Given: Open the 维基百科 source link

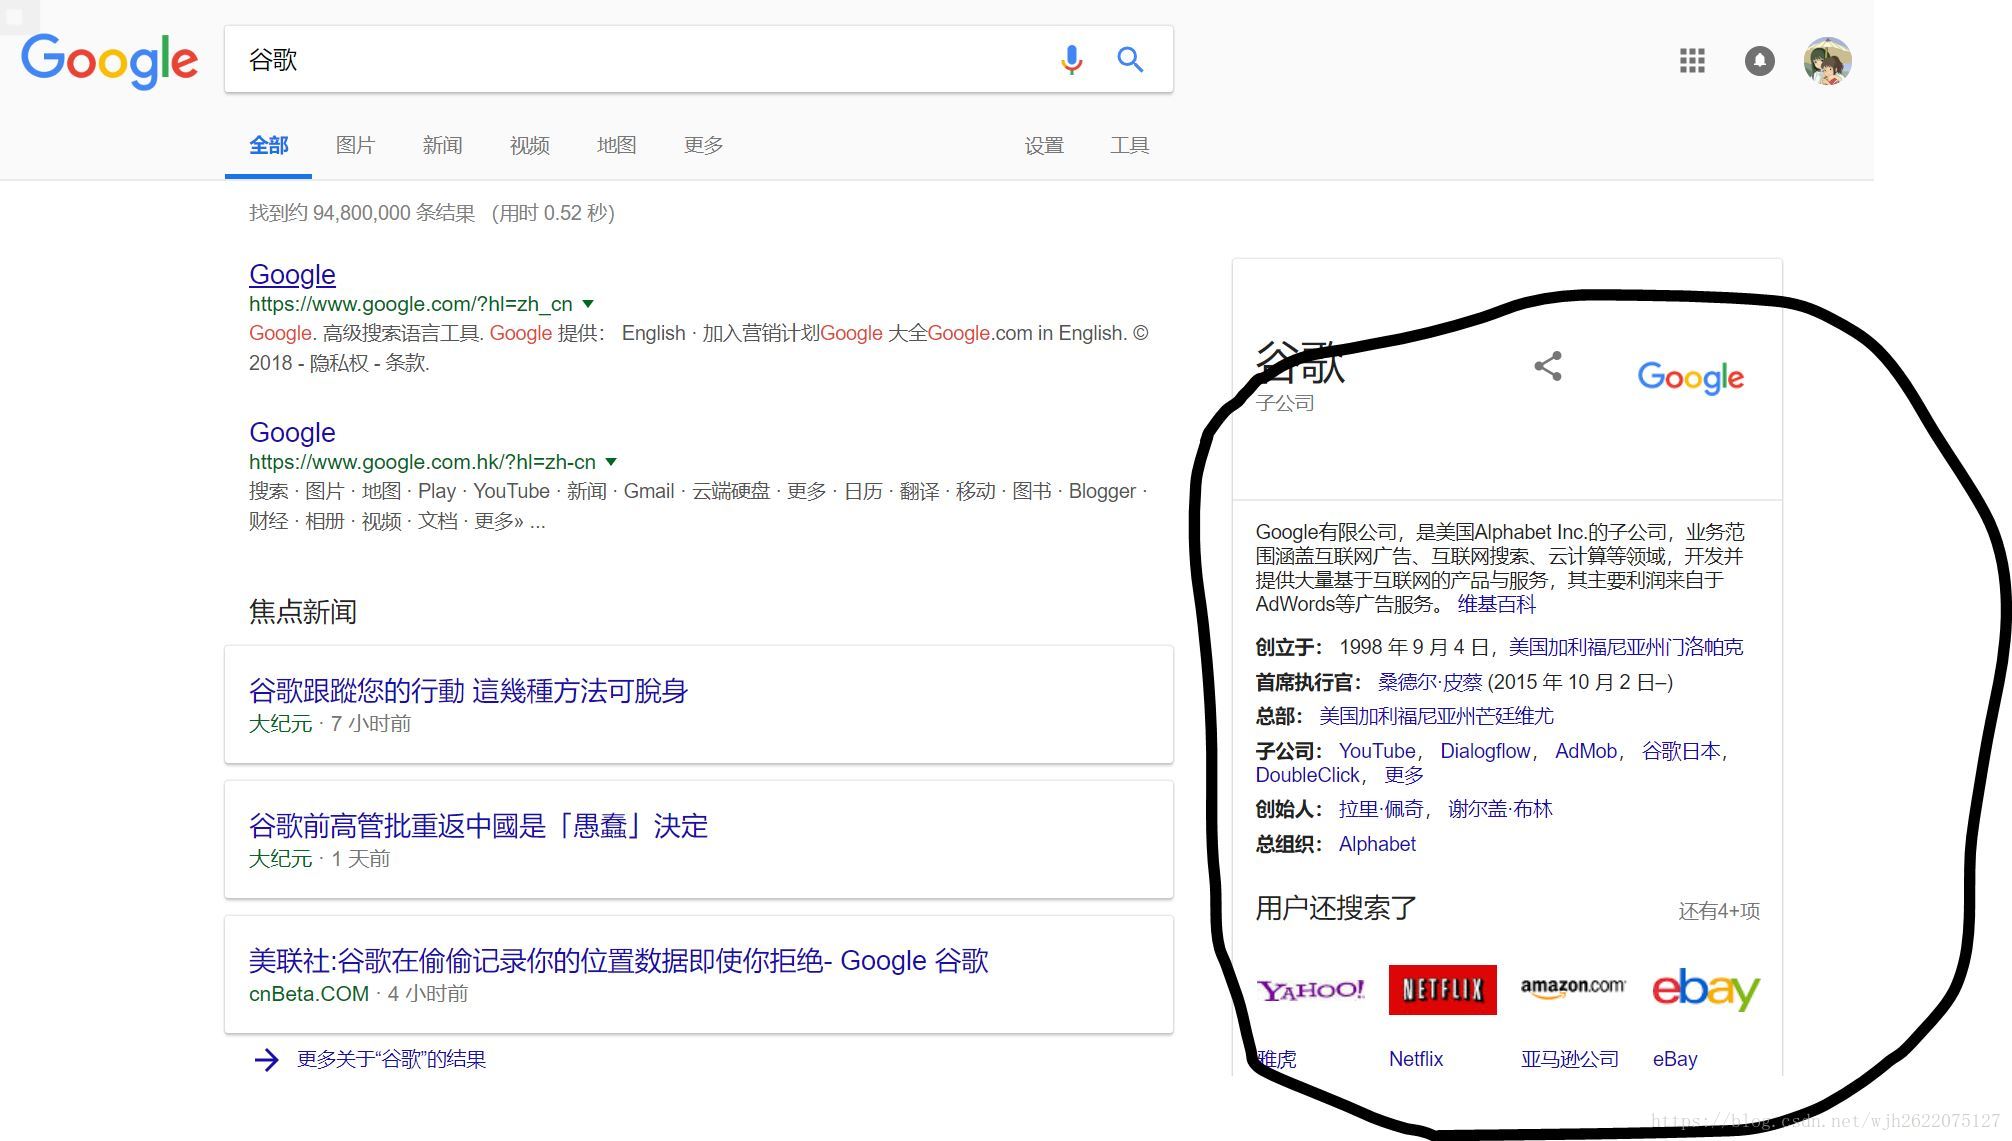Looking at the screenshot, I should [1496, 604].
